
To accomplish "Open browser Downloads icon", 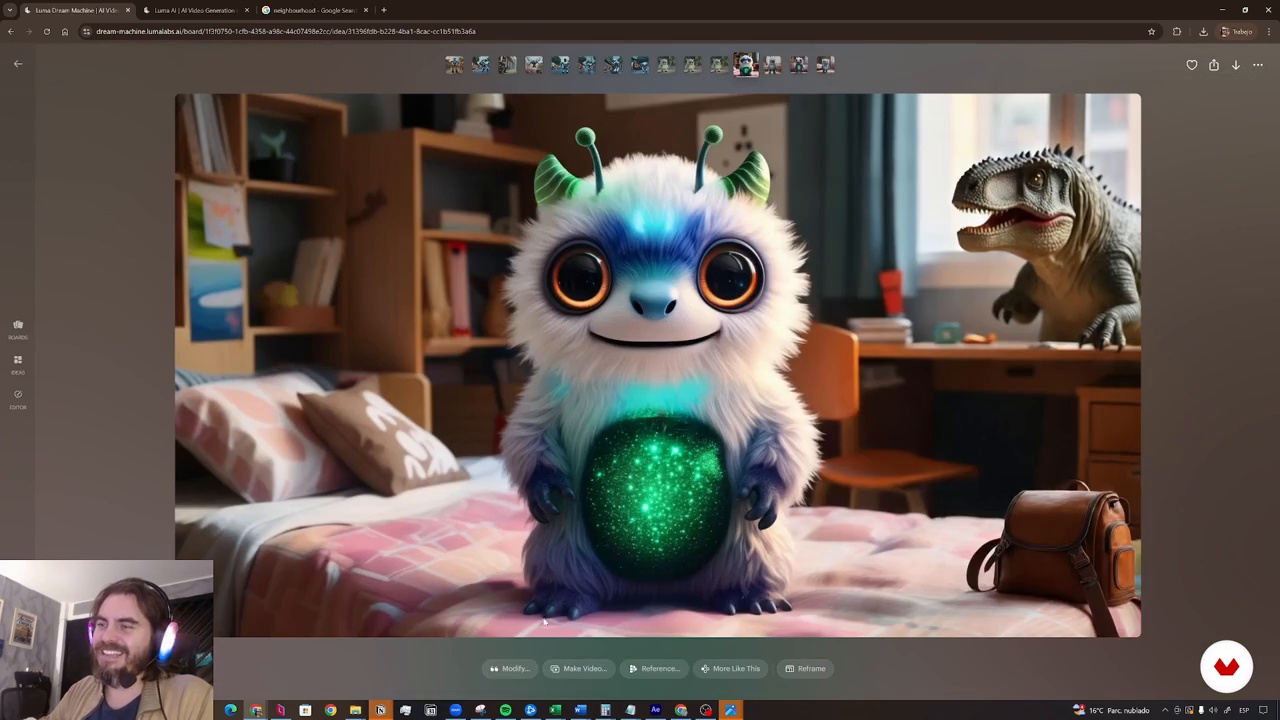I will point(1203,31).
